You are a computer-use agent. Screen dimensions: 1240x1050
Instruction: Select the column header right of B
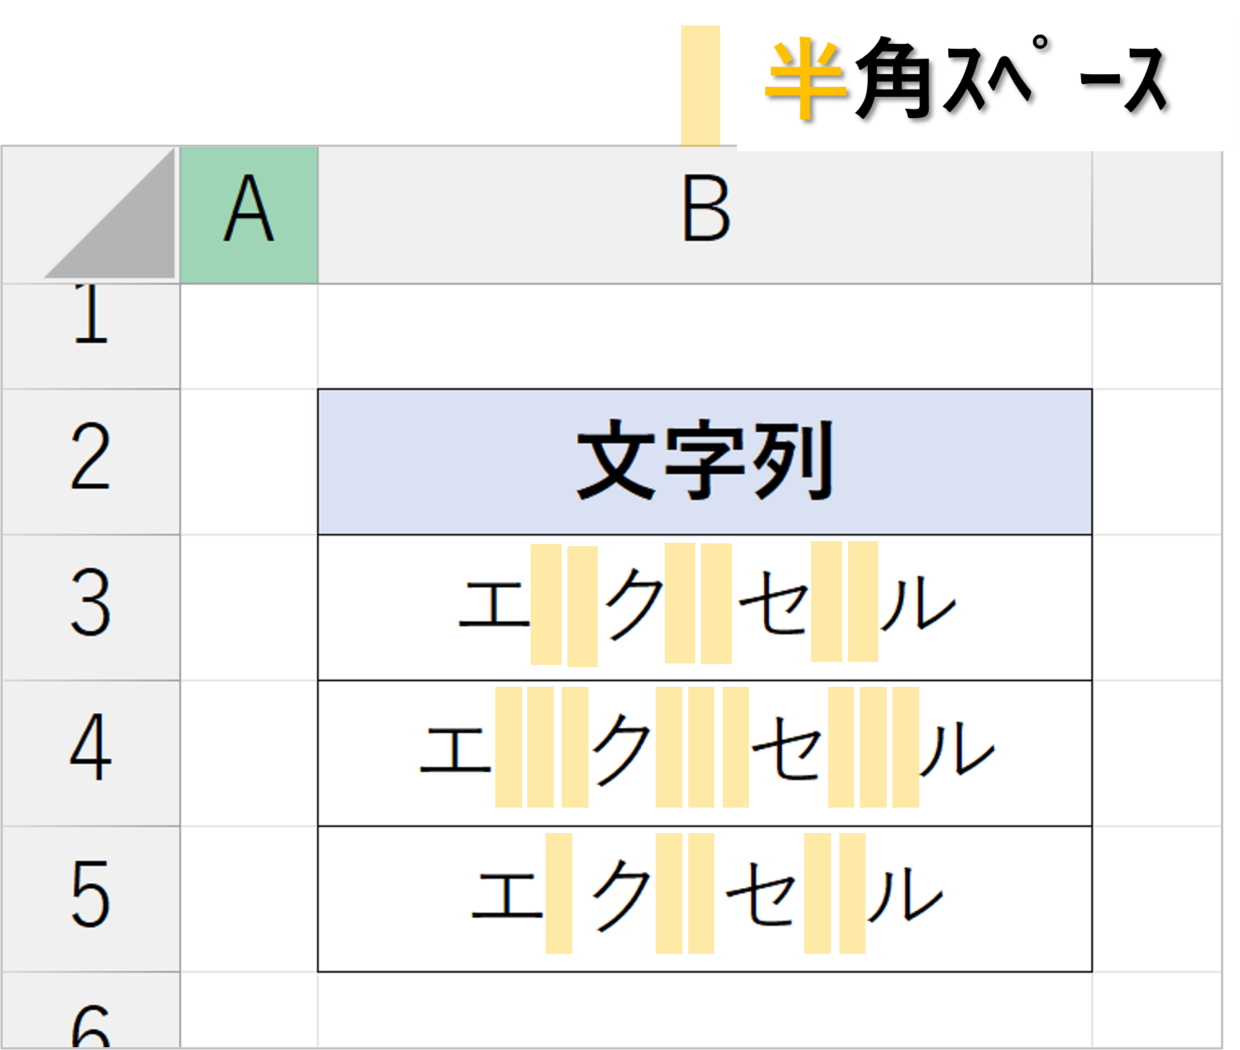coord(1157,216)
